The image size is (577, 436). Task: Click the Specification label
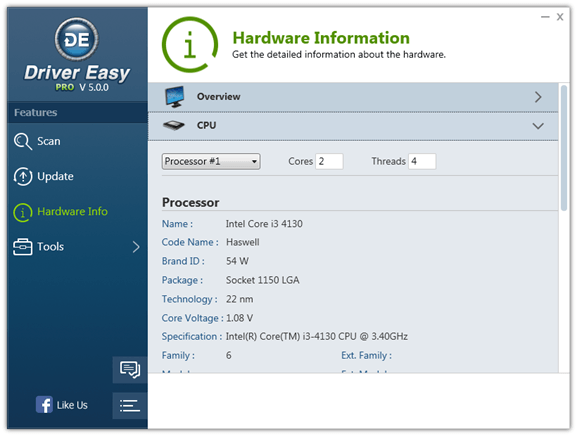[192, 337]
